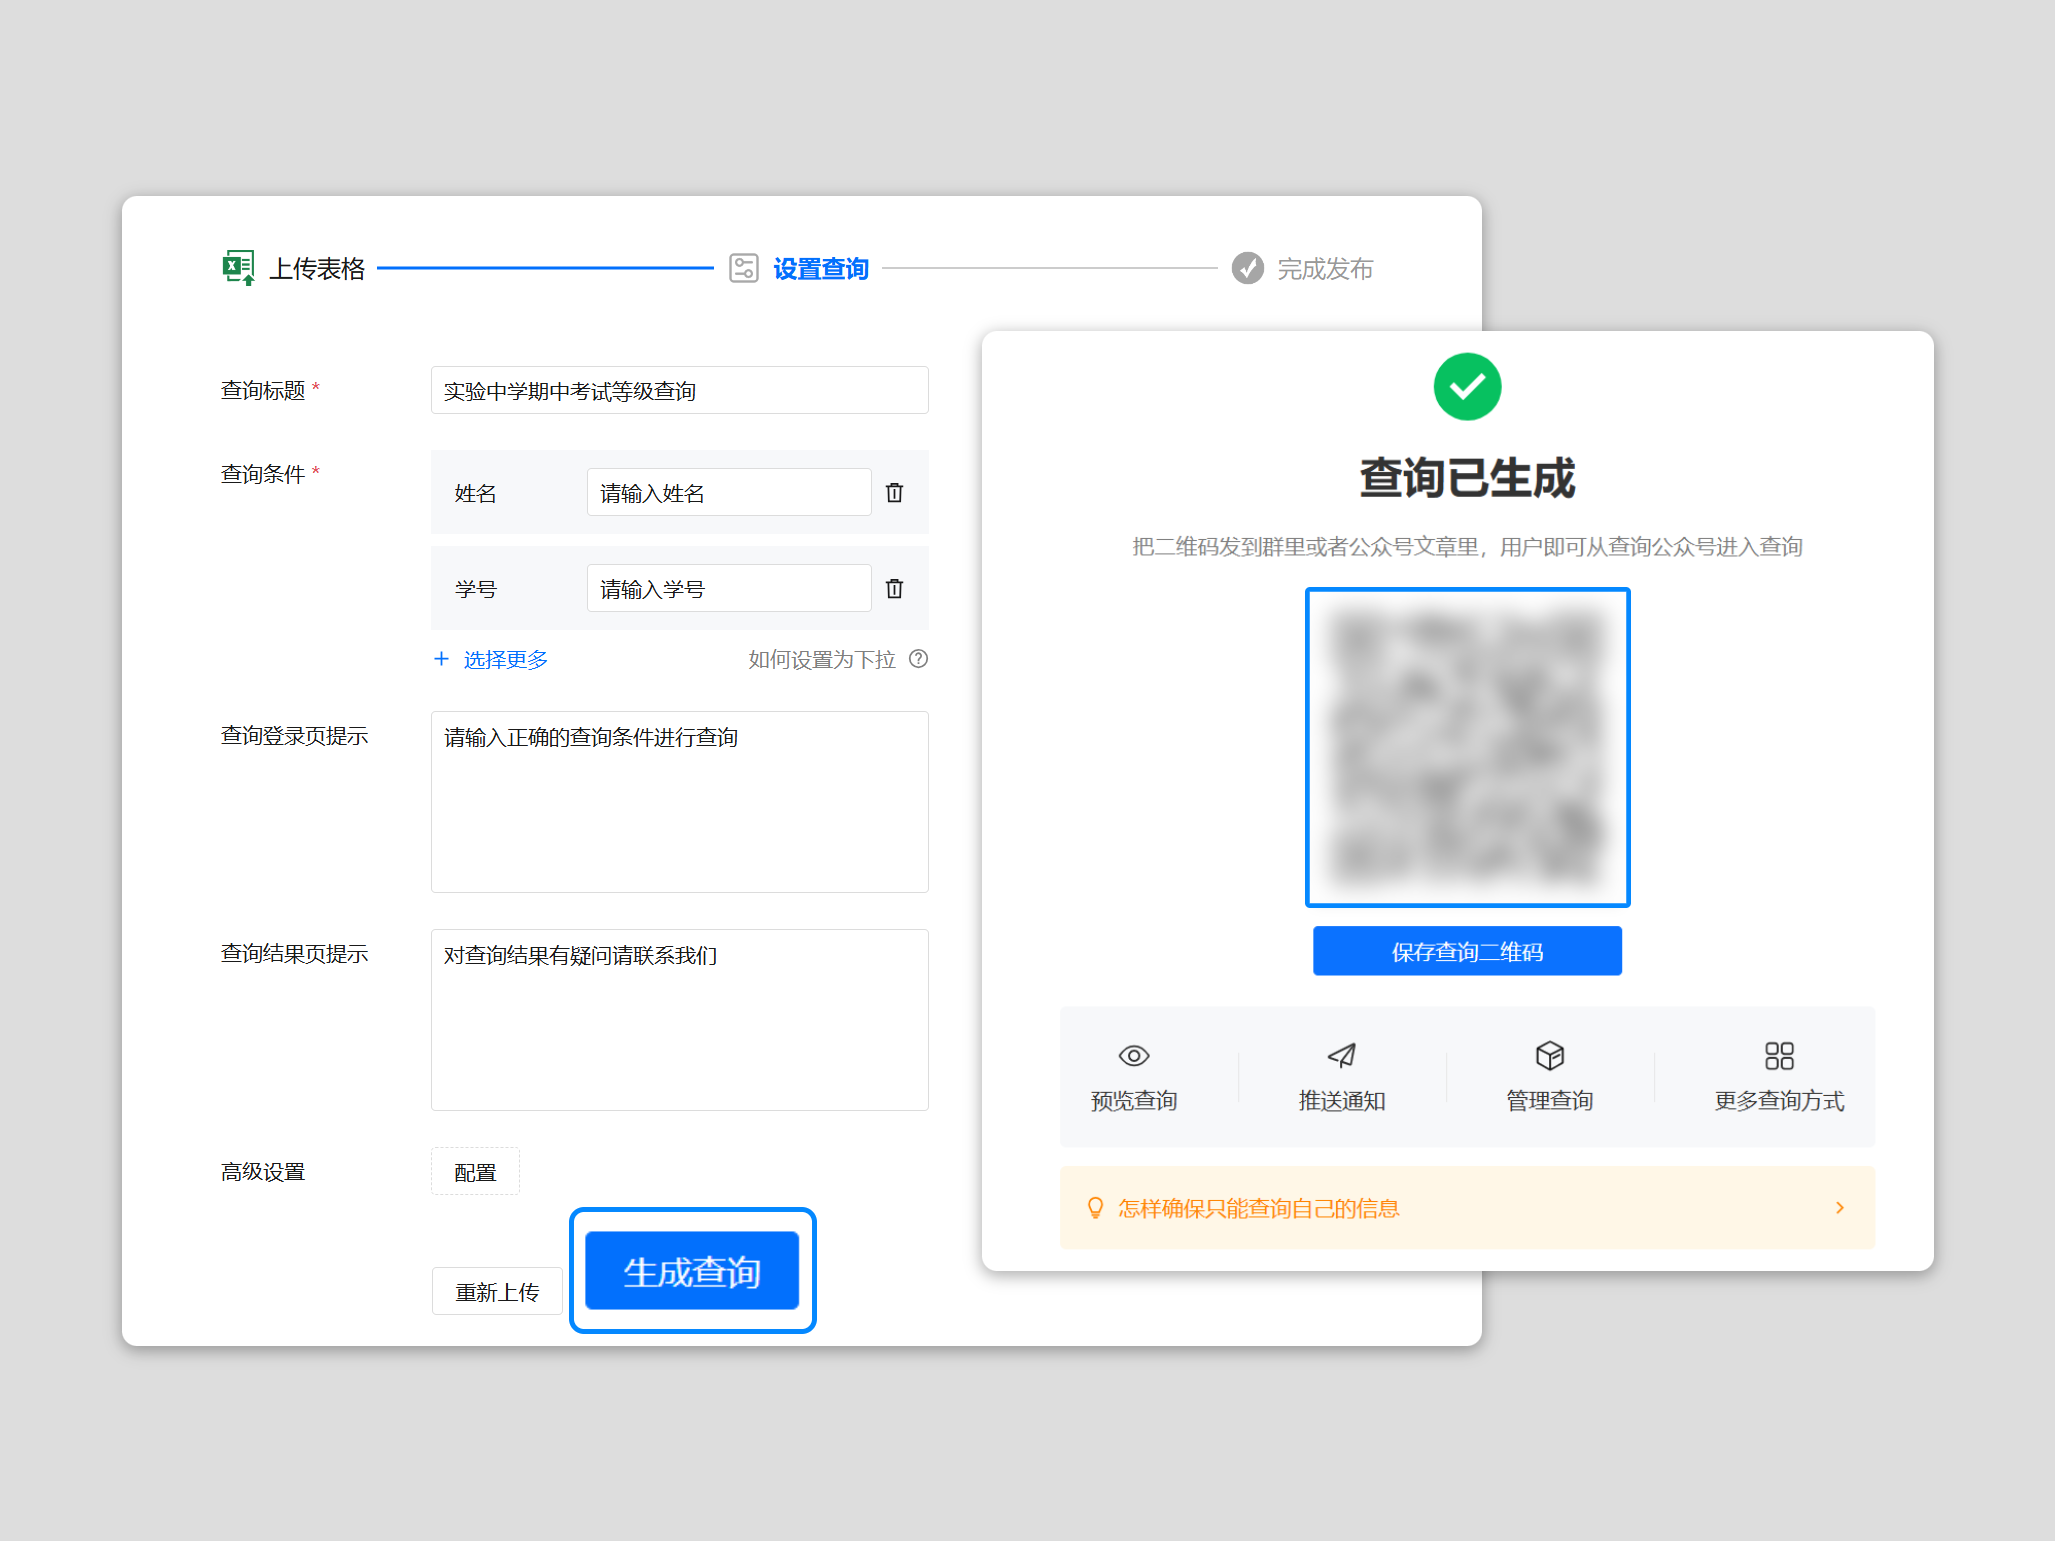Open 怎样确保只能查询自己的信息 tip
This screenshot has width=2055, height=1541.
1259,1209
